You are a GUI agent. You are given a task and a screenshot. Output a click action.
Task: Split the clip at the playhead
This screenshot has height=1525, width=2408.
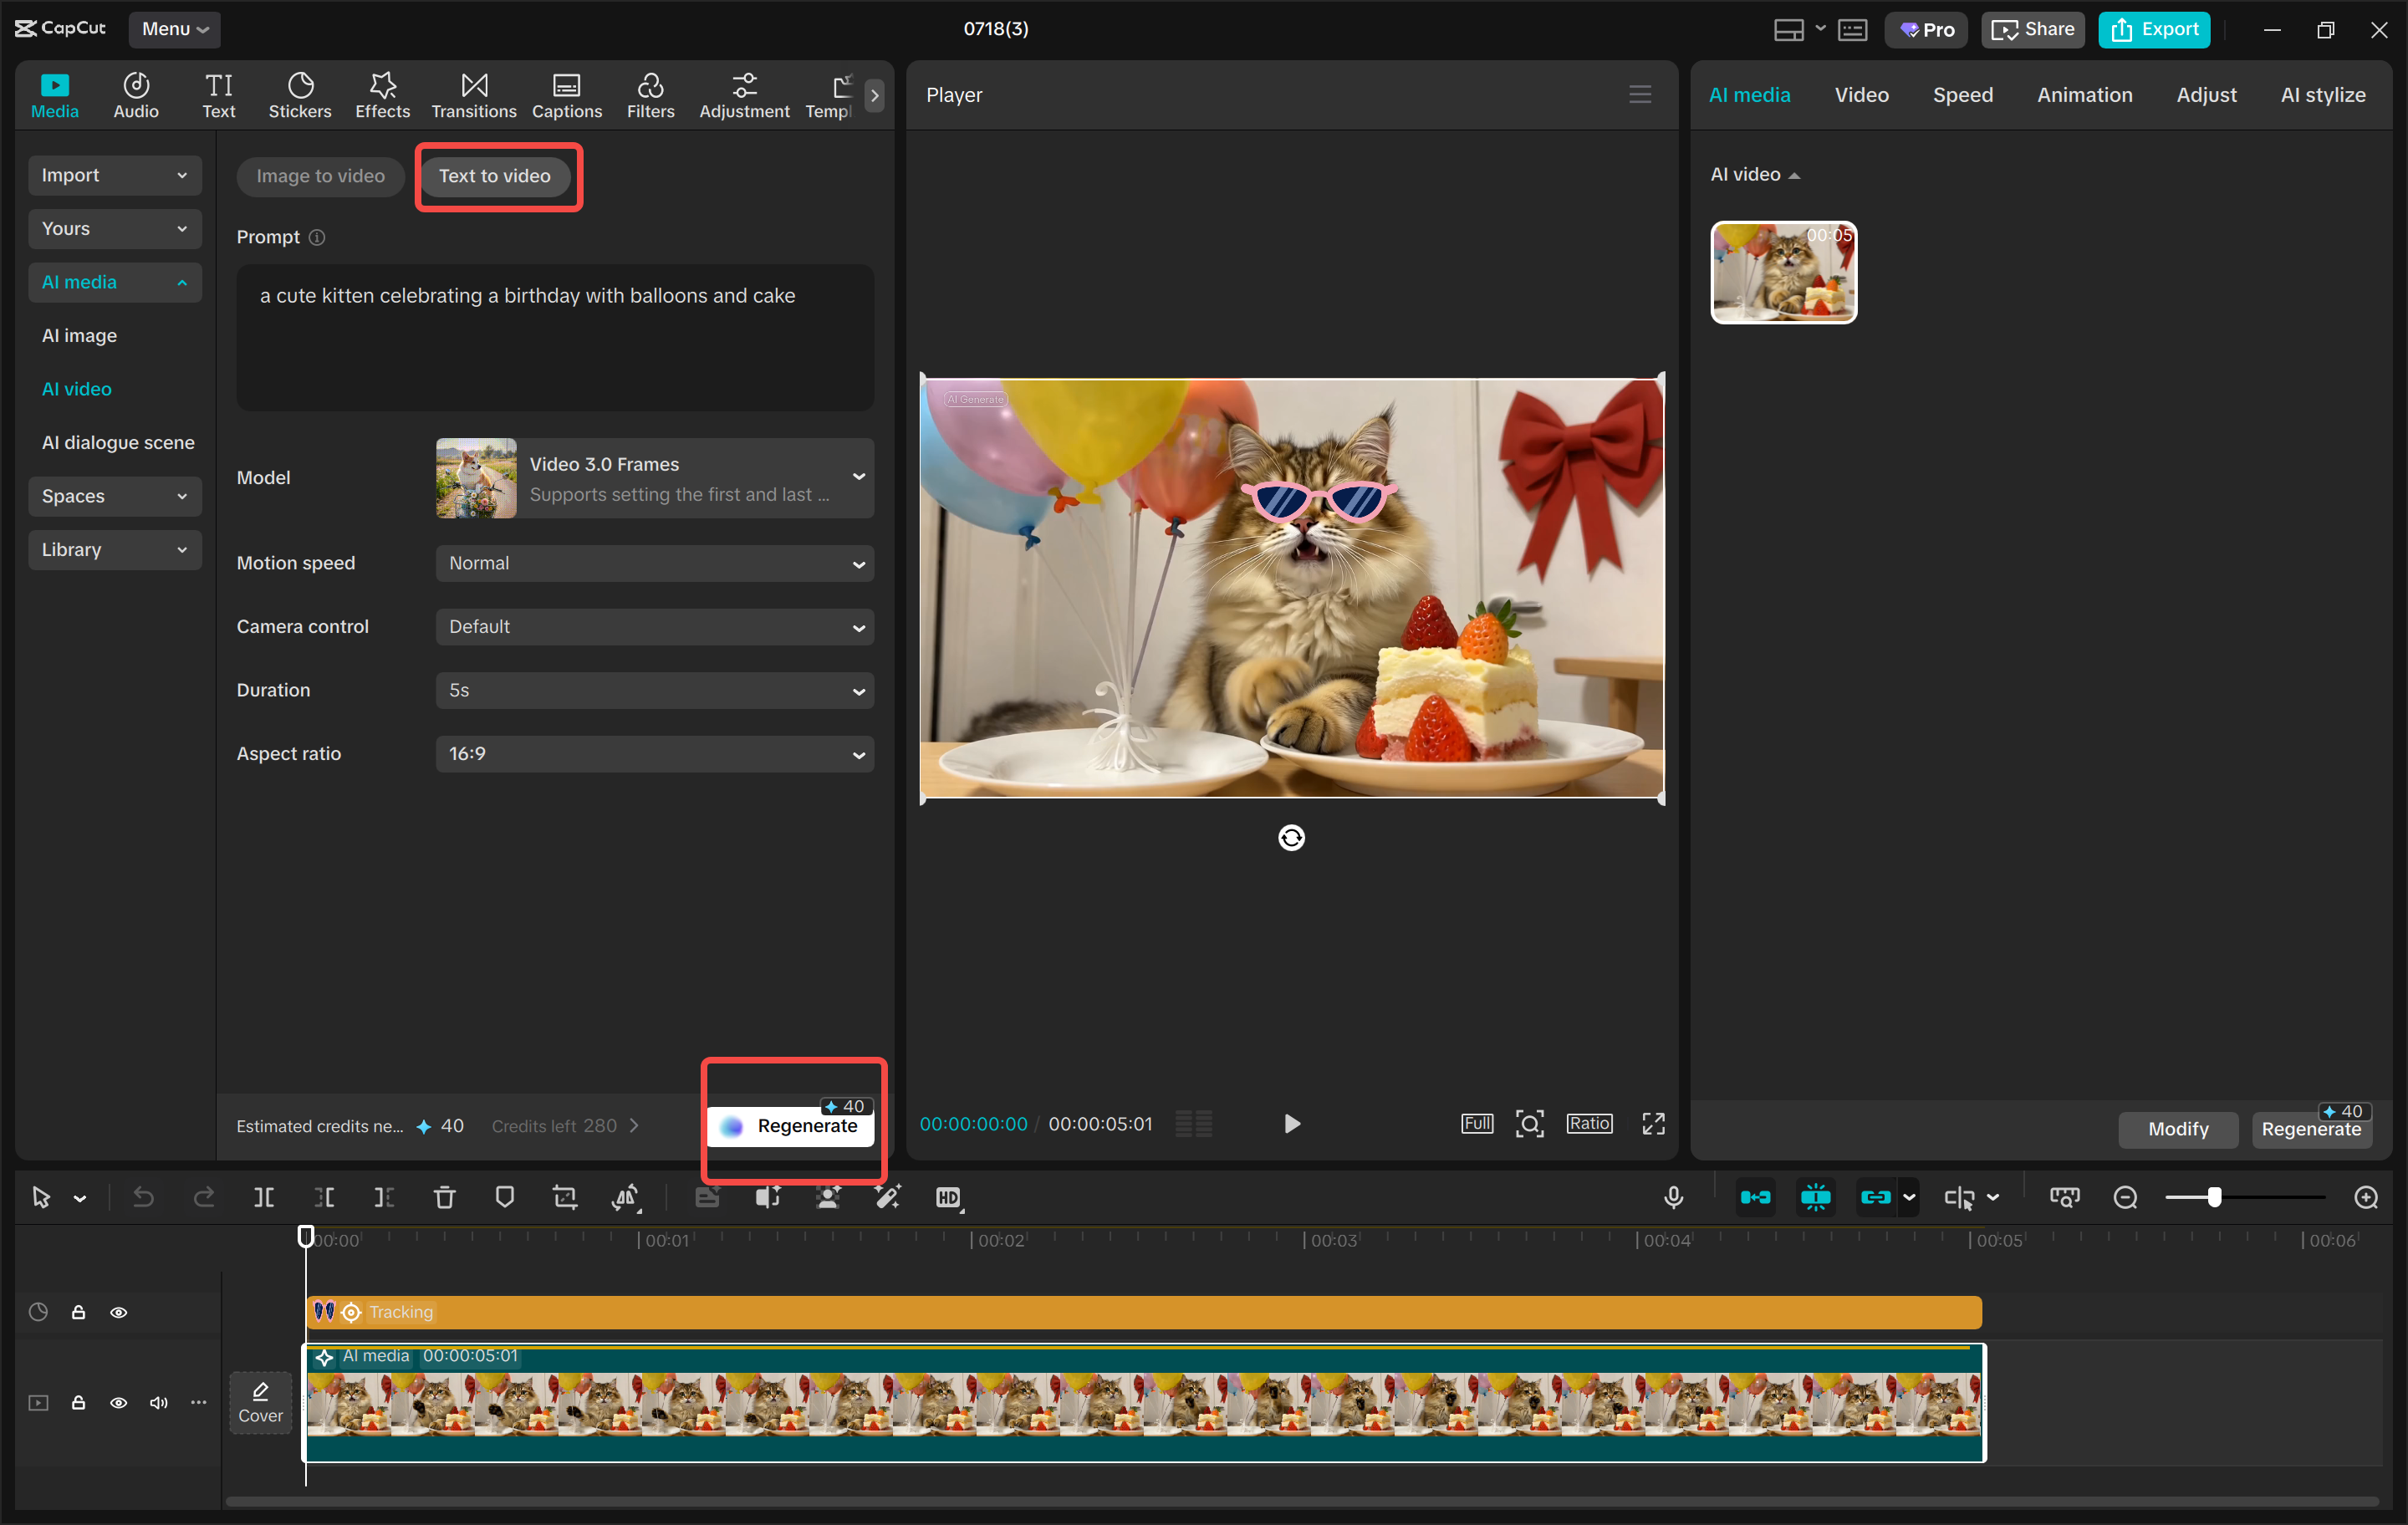click(x=264, y=1197)
